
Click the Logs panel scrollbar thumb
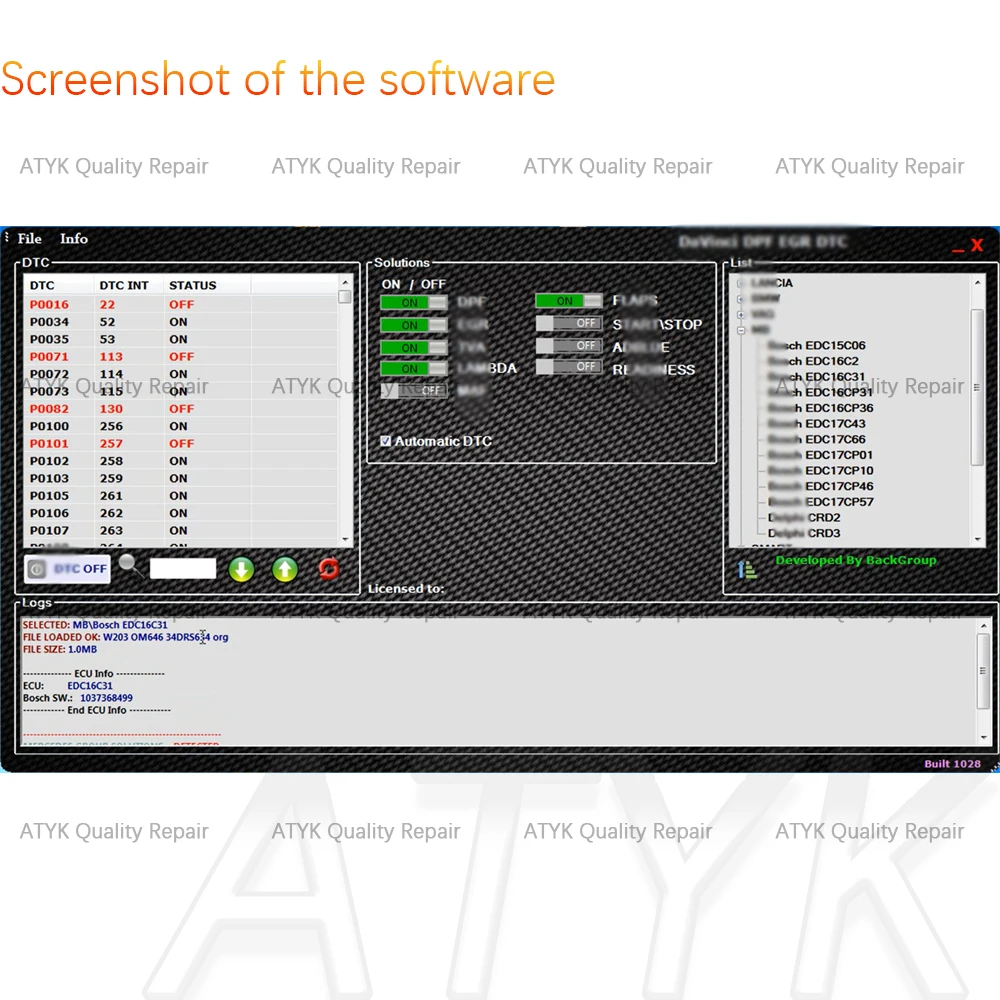[983, 671]
